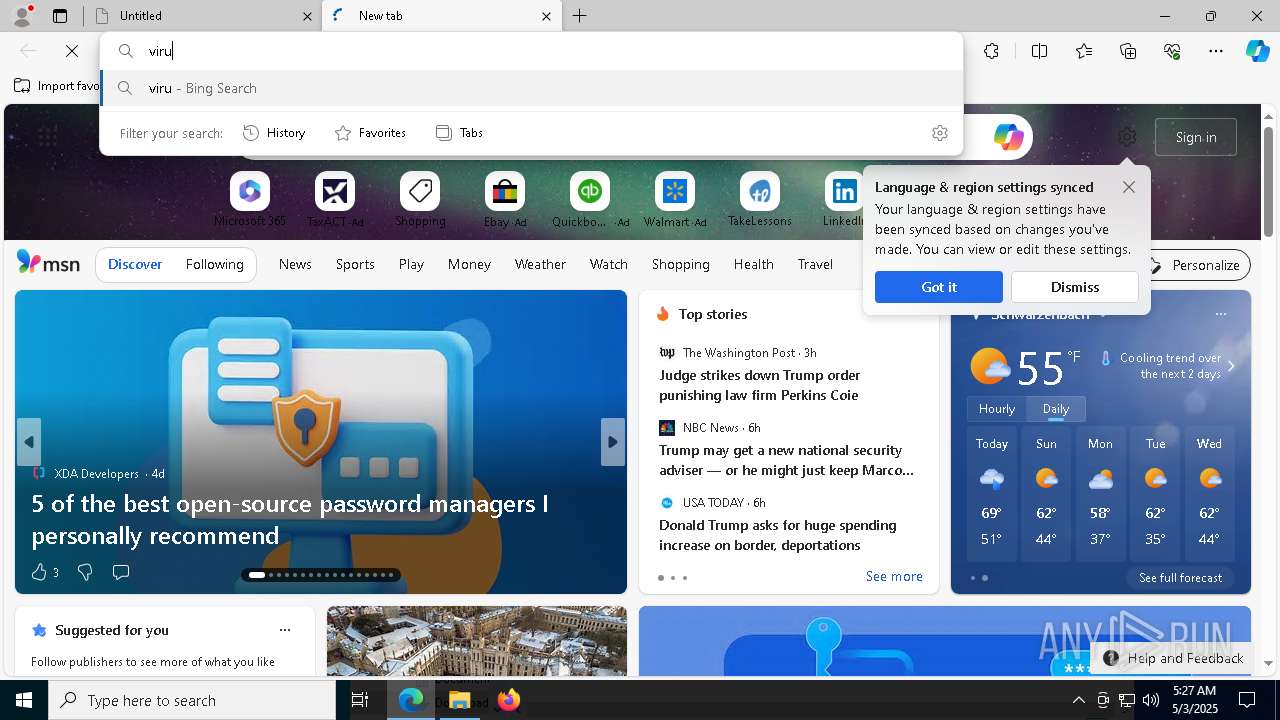Open the TakeLessons quick link tile
The height and width of the screenshot is (720, 1280).
point(760,200)
